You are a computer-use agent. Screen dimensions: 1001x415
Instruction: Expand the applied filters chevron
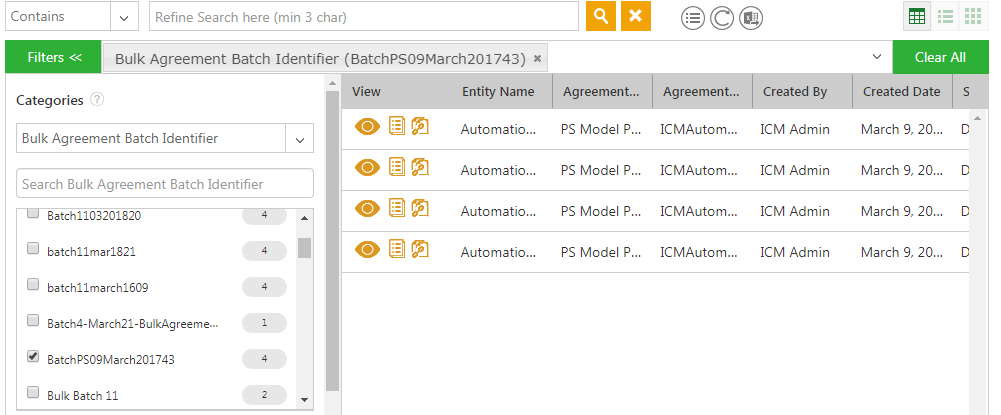point(876,57)
